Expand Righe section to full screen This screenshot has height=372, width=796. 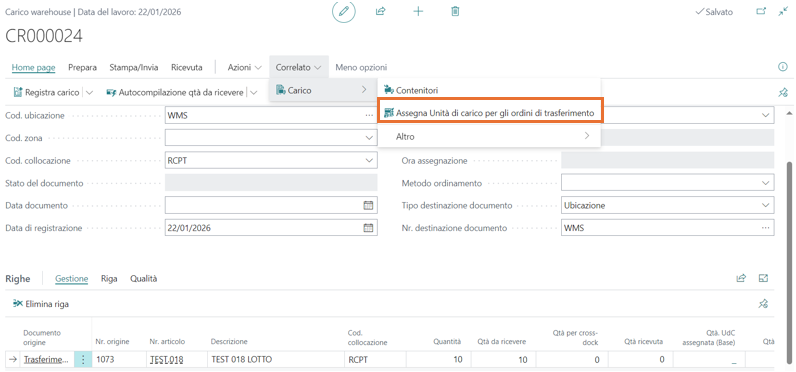point(763,278)
